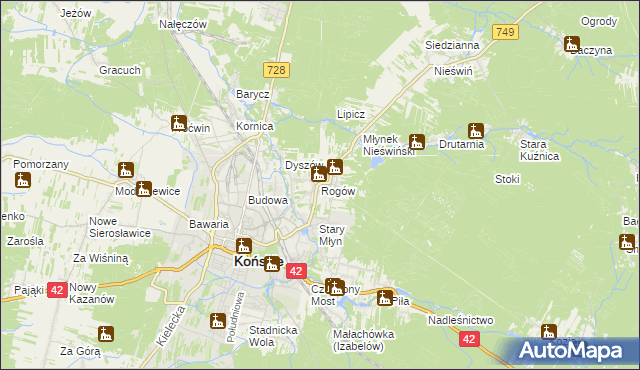The image size is (640, 370).
Task: Click the church icon right of Dyszów
Action: [334, 167]
